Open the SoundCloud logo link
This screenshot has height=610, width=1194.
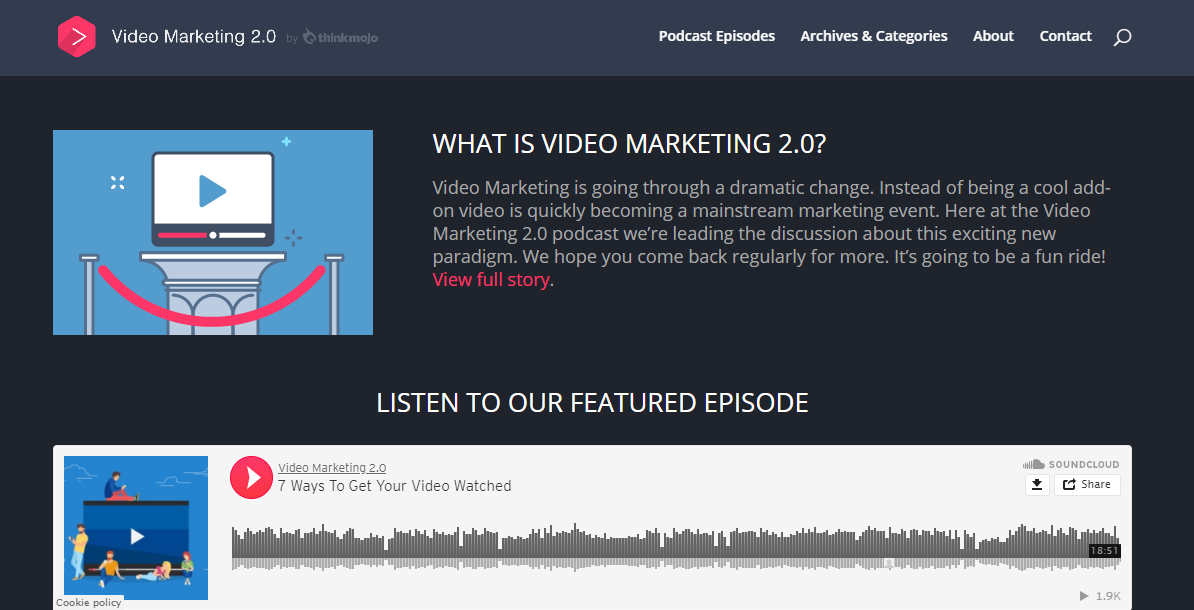coord(1071,465)
